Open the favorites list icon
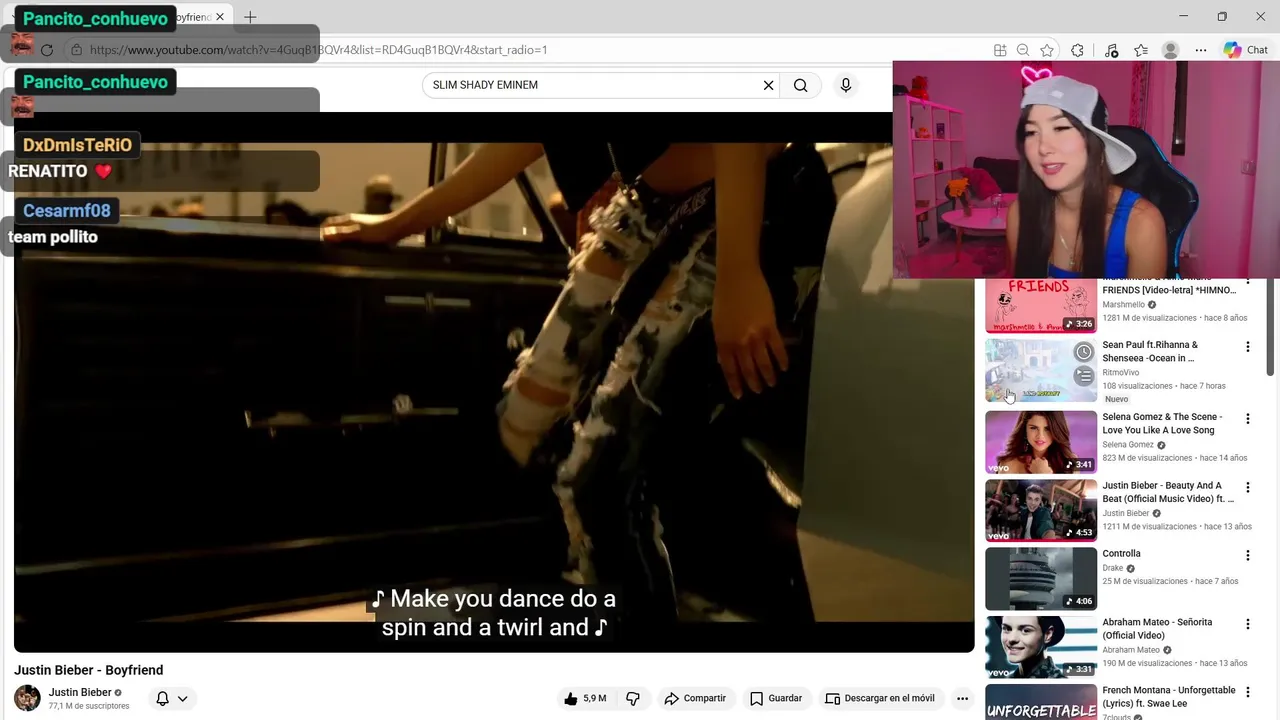The width and height of the screenshot is (1280, 720). (x=1141, y=50)
